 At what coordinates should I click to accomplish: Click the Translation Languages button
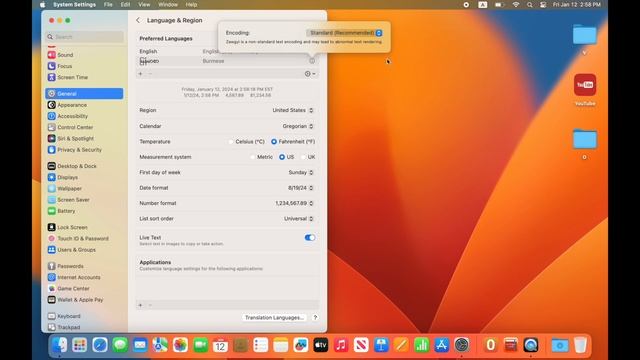pyautogui.click(x=273, y=318)
